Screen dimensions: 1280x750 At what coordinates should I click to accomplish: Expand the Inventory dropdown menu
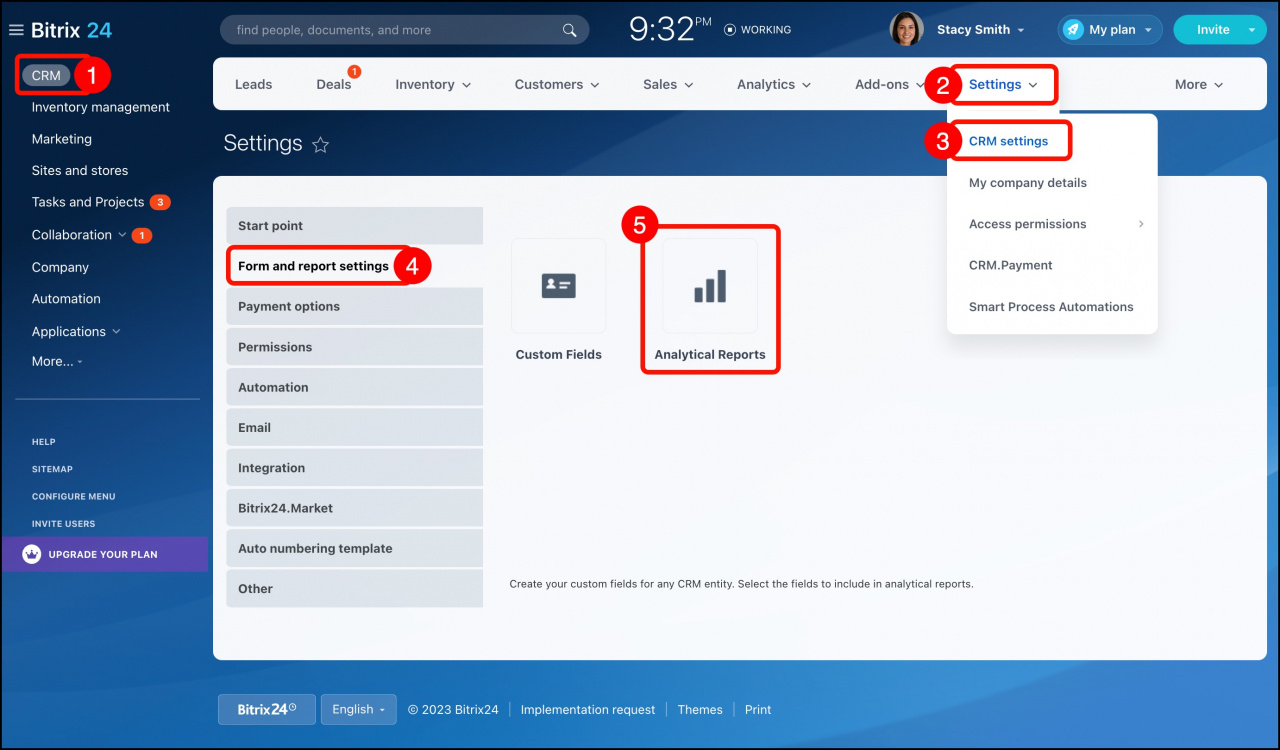[433, 85]
